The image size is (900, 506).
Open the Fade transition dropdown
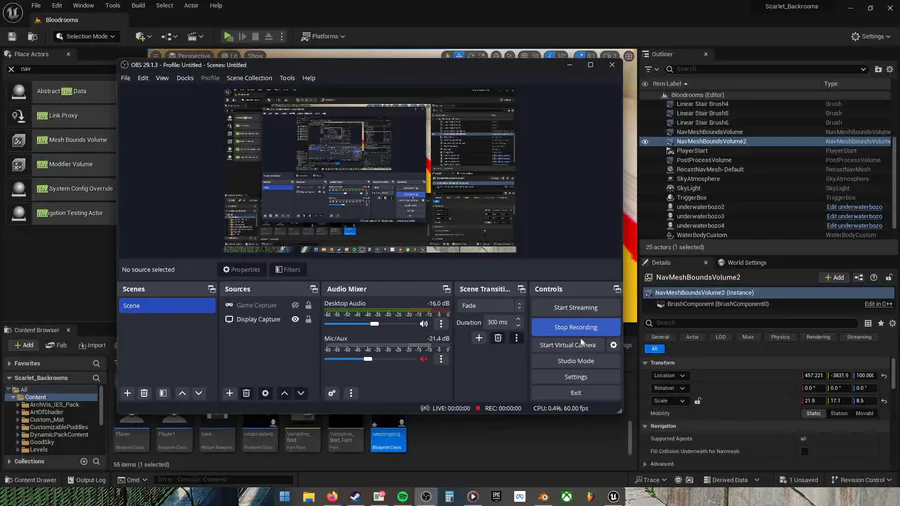pyautogui.click(x=490, y=306)
